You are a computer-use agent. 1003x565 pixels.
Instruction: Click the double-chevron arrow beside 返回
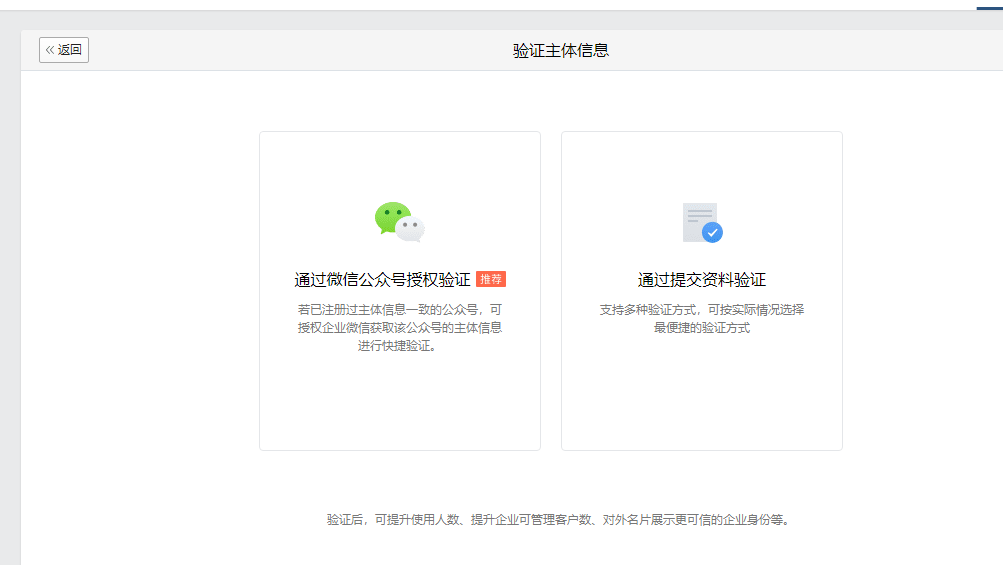point(50,50)
